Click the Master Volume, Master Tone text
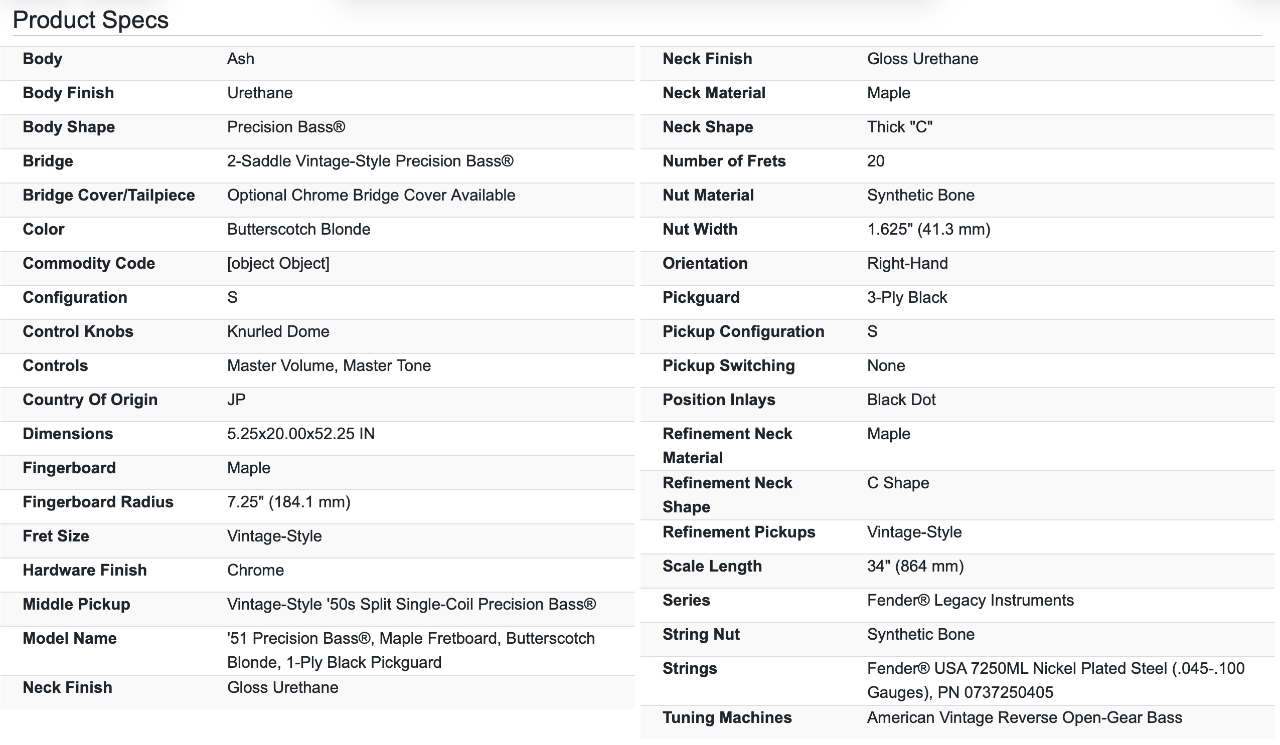This screenshot has height=745, width=1280. (329, 365)
